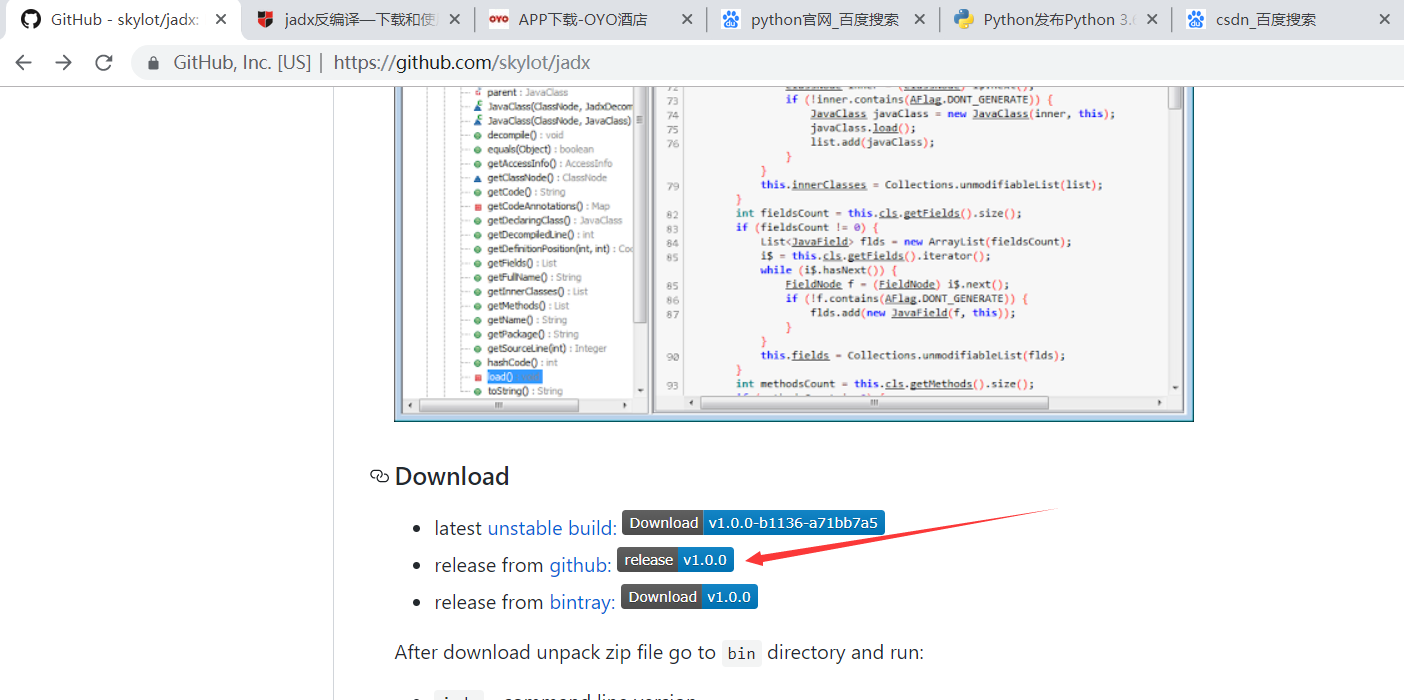Screen dimensions: 1404x700
Task: Click hashCode() entry in screenshot tree
Action: (x=522, y=363)
